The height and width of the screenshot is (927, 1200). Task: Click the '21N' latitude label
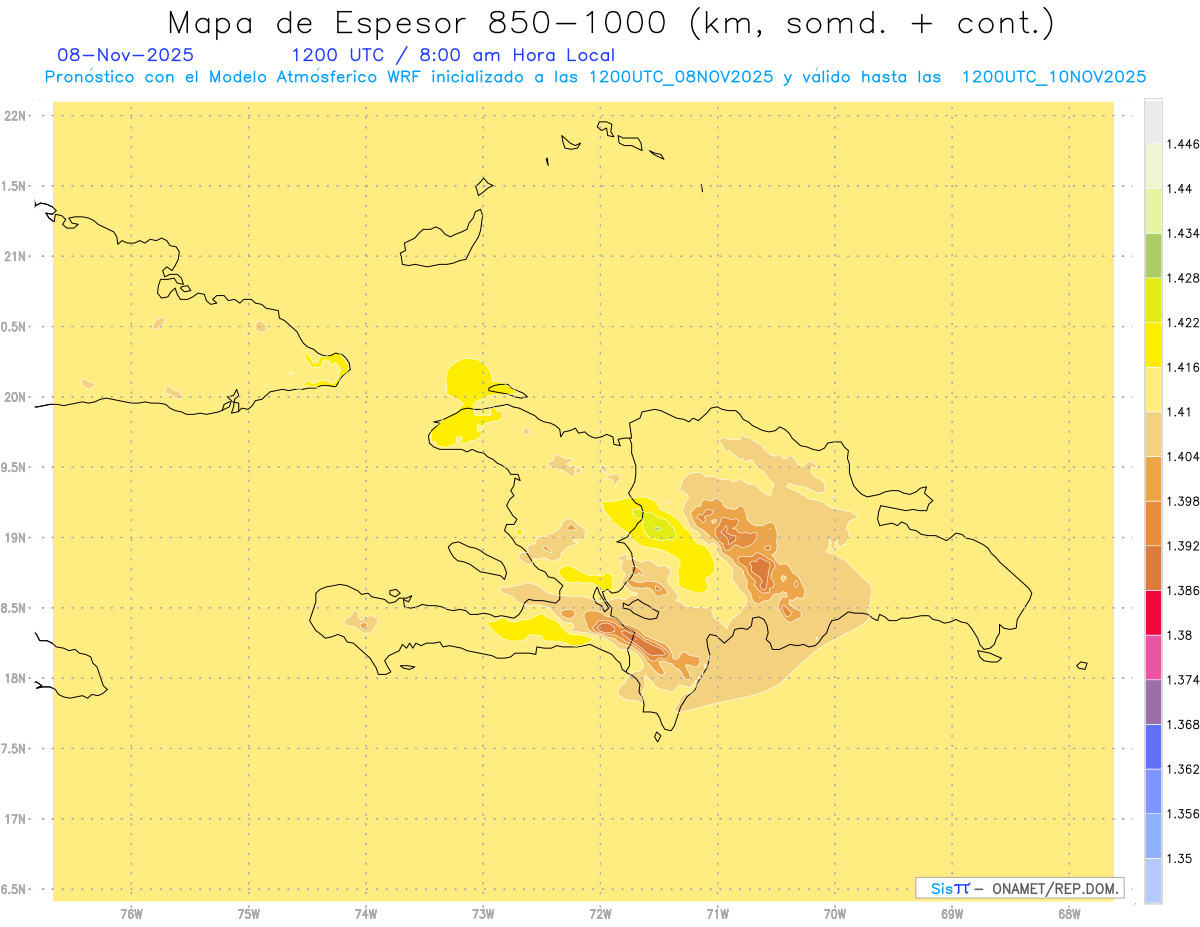coord(15,257)
